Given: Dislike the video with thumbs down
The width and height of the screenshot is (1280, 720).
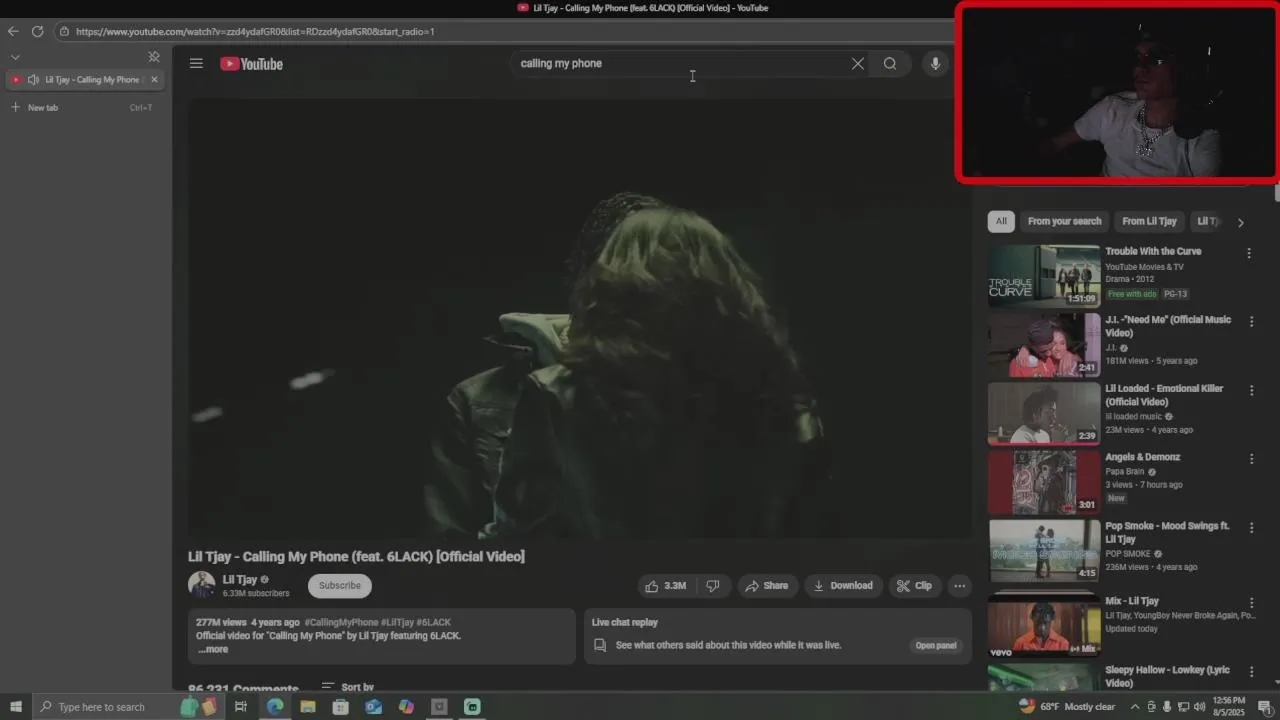Looking at the screenshot, I should (712, 586).
